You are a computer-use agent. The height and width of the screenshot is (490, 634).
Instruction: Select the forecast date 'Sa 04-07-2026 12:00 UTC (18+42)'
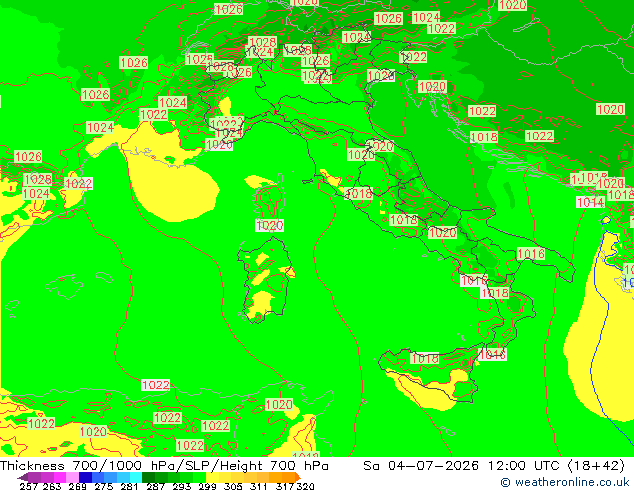494,466
